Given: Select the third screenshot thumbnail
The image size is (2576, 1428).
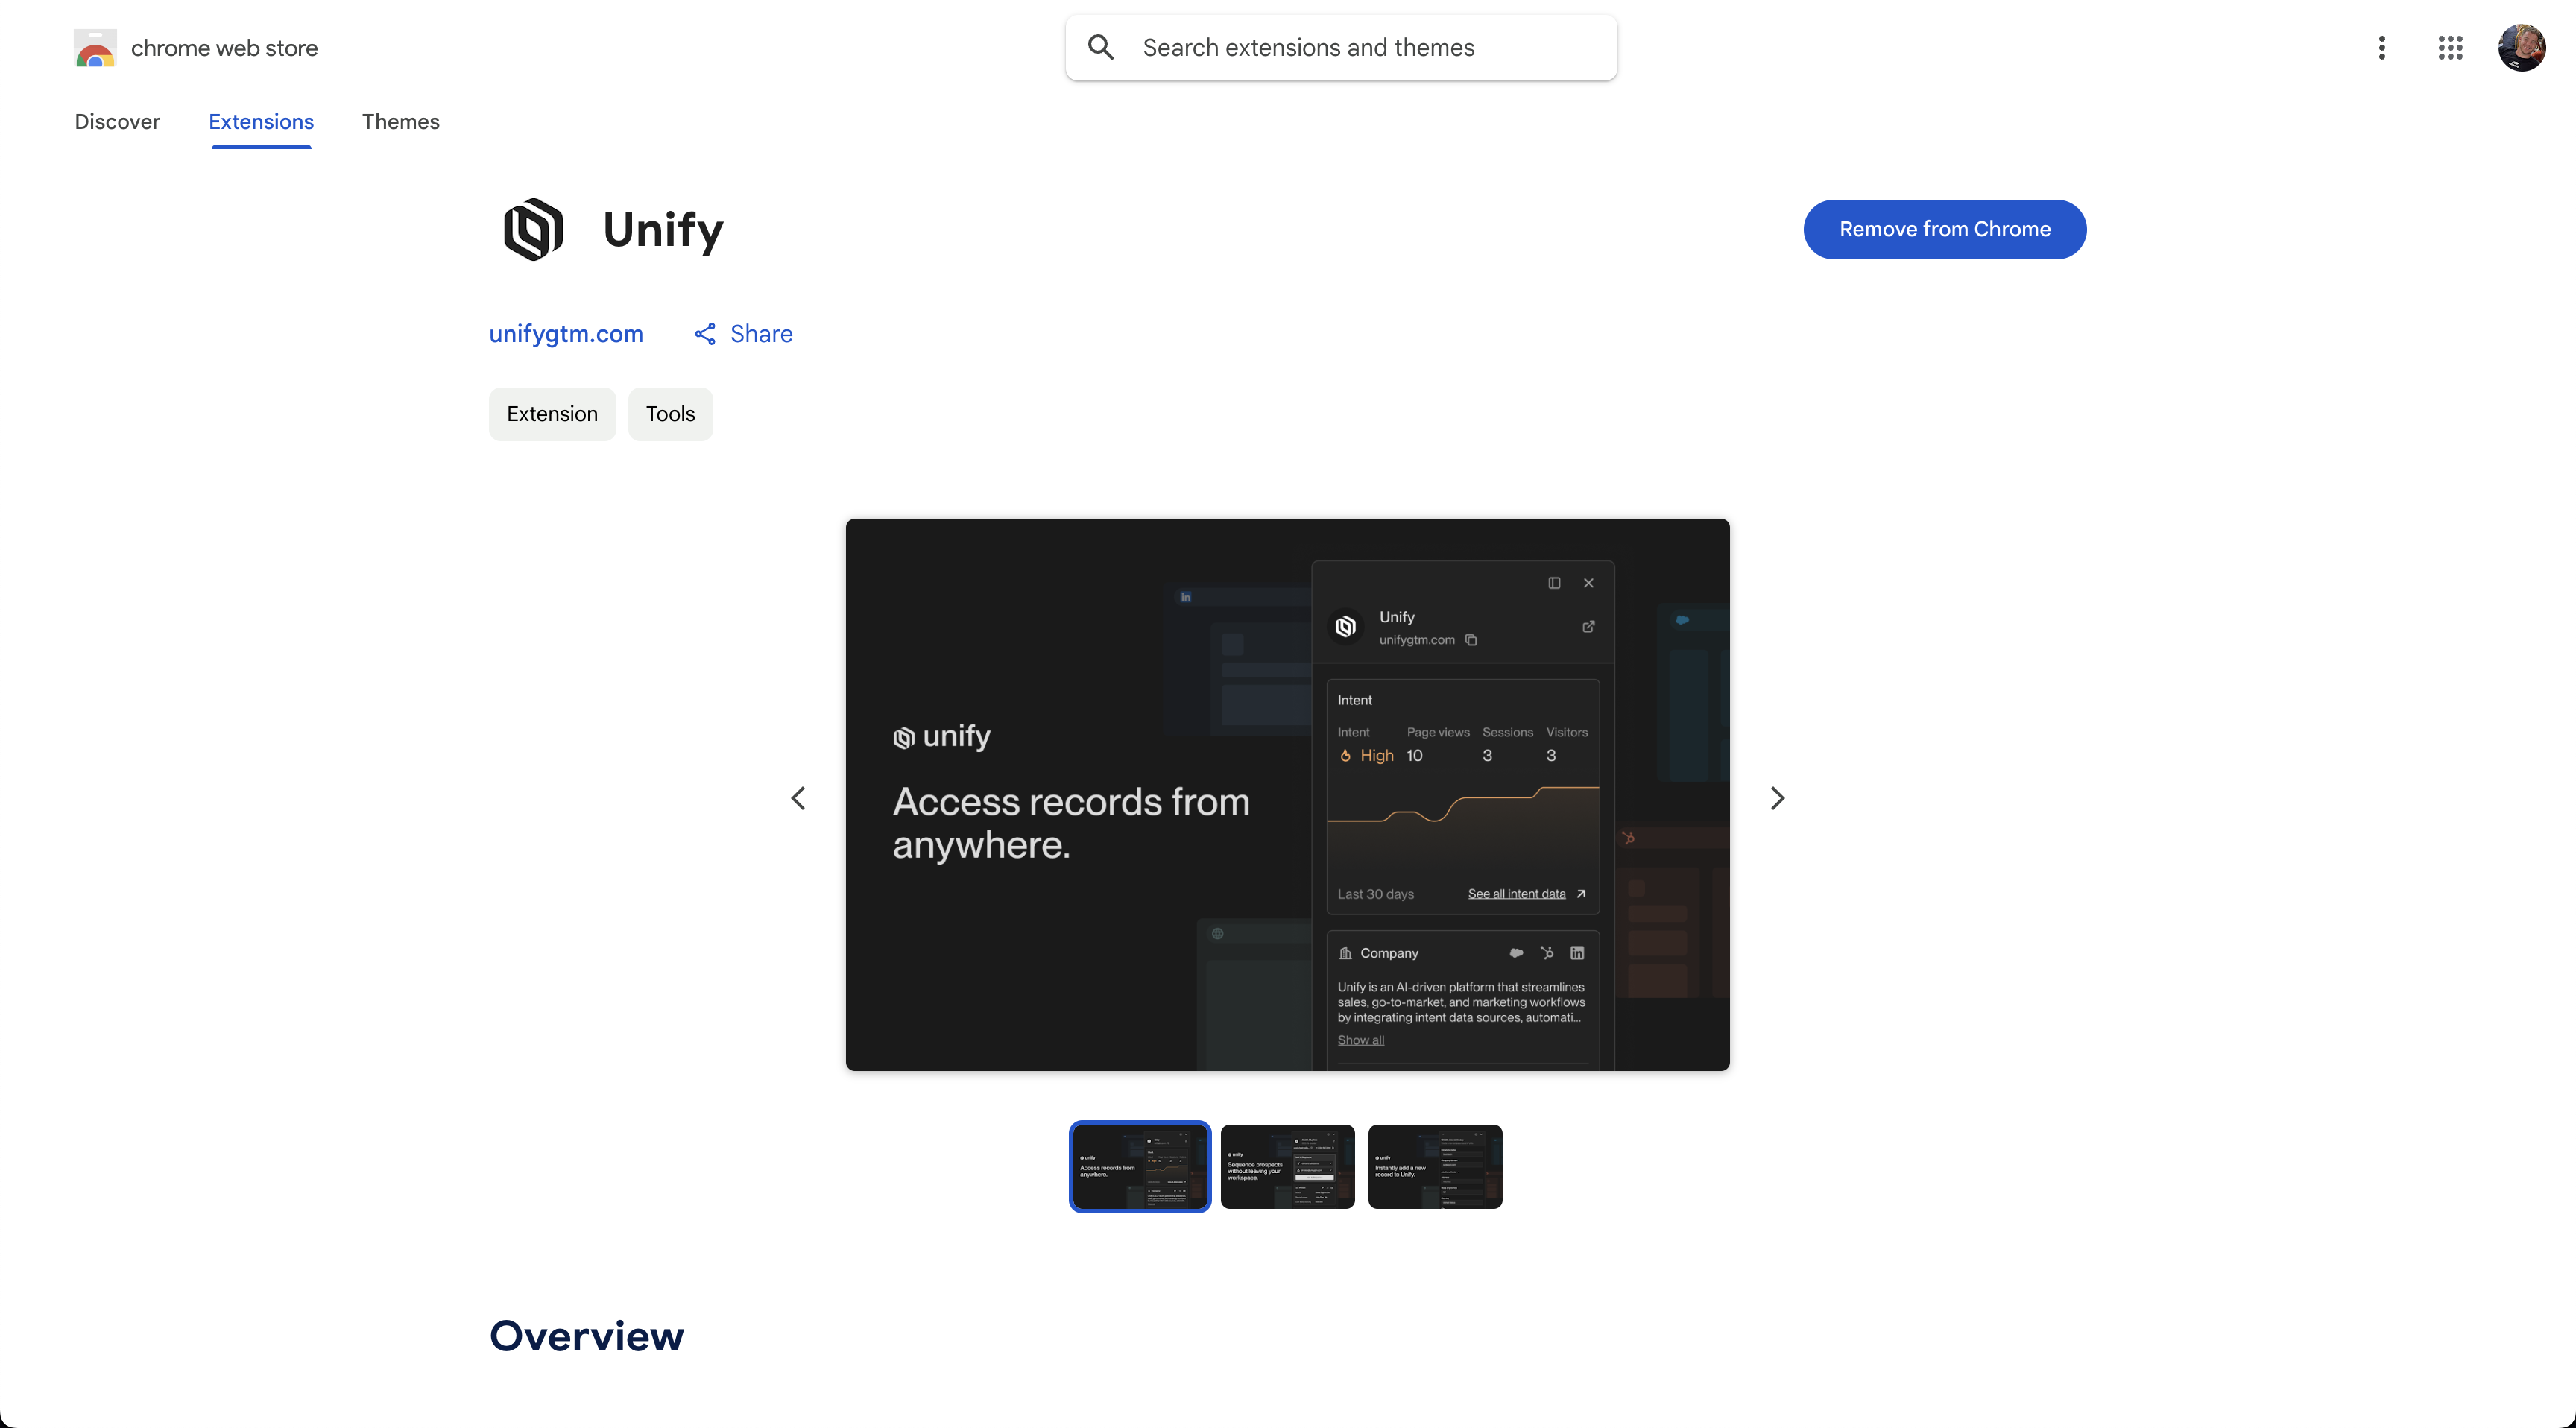Looking at the screenshot, I should 1434,1166.
